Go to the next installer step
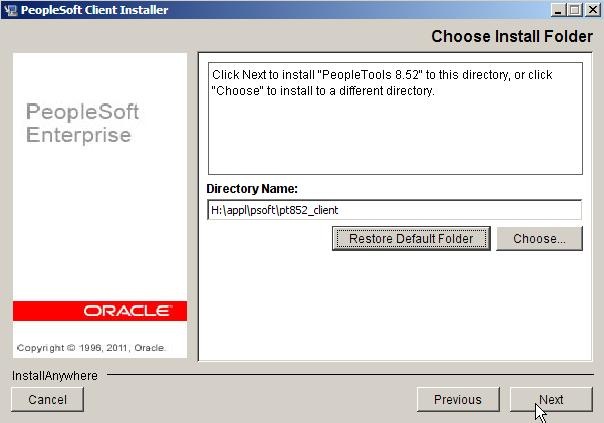This screenshot has height=423, width=604. 551,400
